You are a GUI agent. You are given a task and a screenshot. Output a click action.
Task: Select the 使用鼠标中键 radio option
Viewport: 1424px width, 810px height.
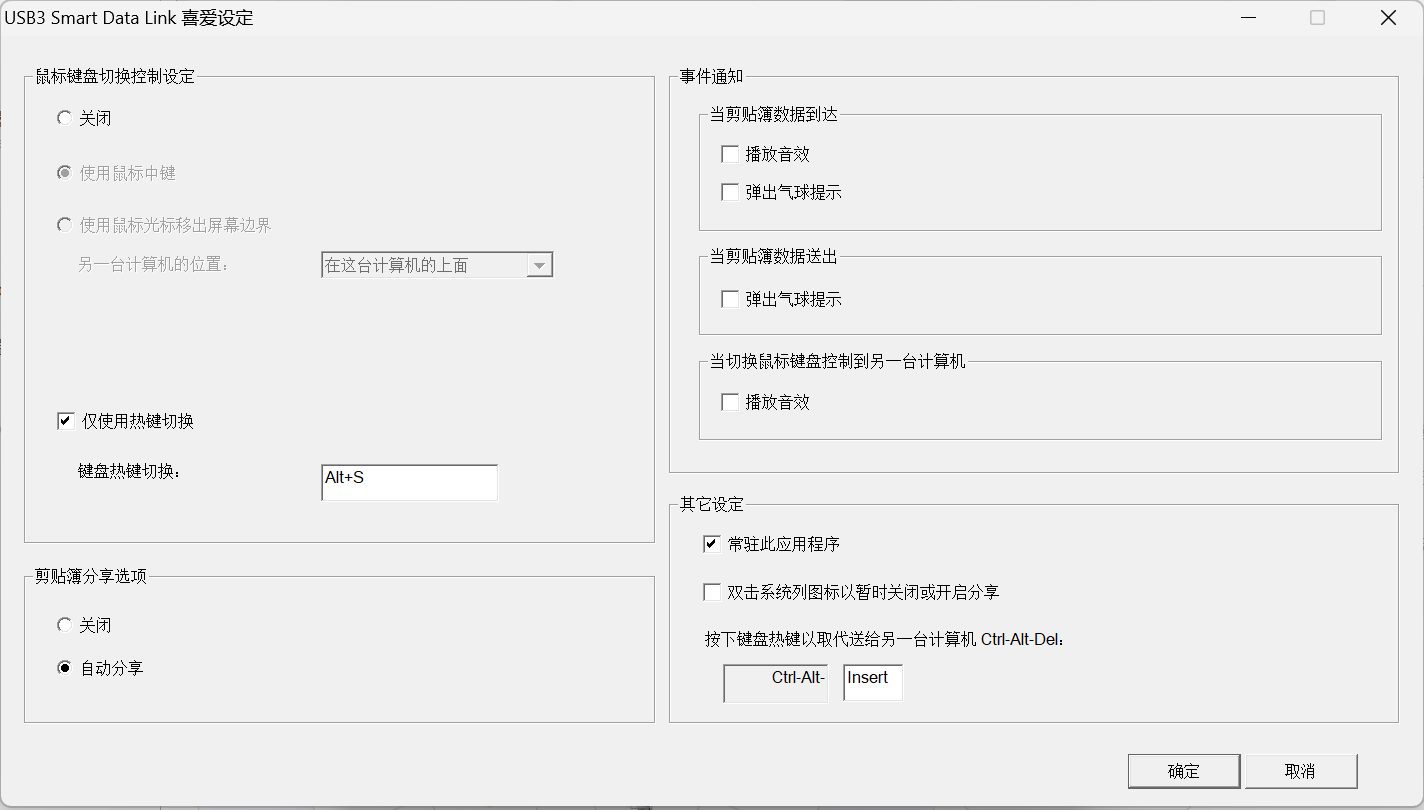pyautogui.click(x=65, y=173)
